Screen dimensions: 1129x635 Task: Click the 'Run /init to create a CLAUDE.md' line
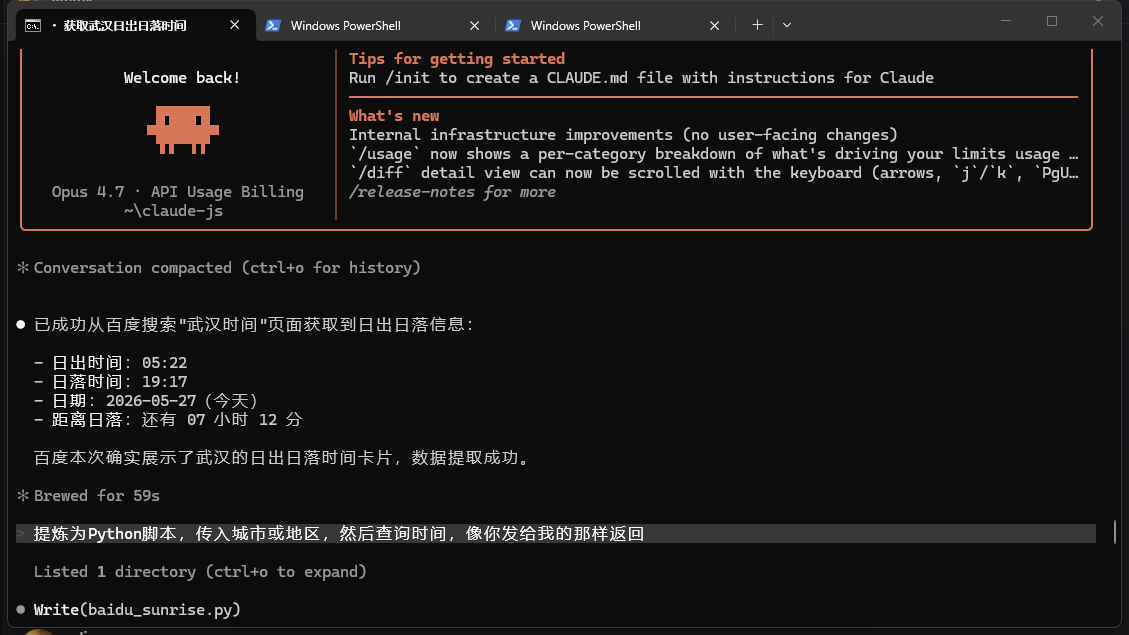641,78
